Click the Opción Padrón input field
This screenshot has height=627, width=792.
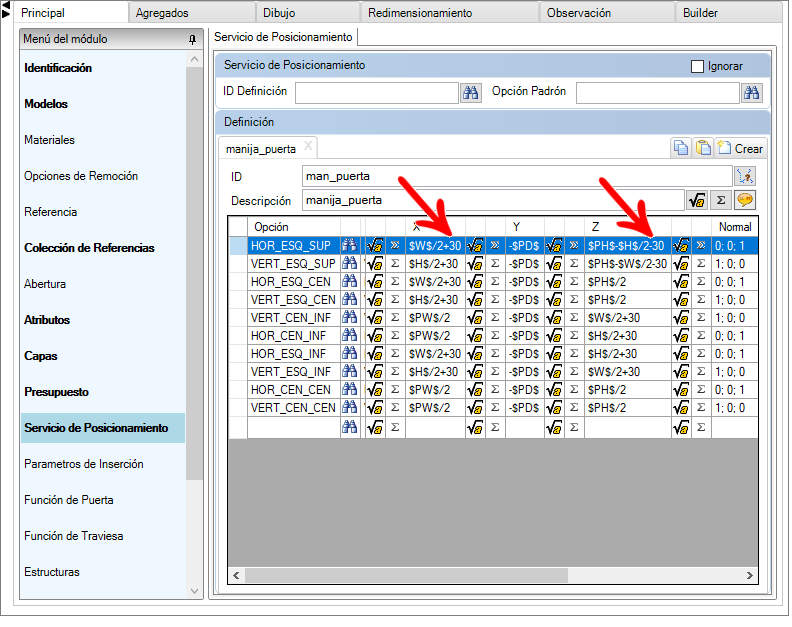pyautogui.click(x=658, y=92)
